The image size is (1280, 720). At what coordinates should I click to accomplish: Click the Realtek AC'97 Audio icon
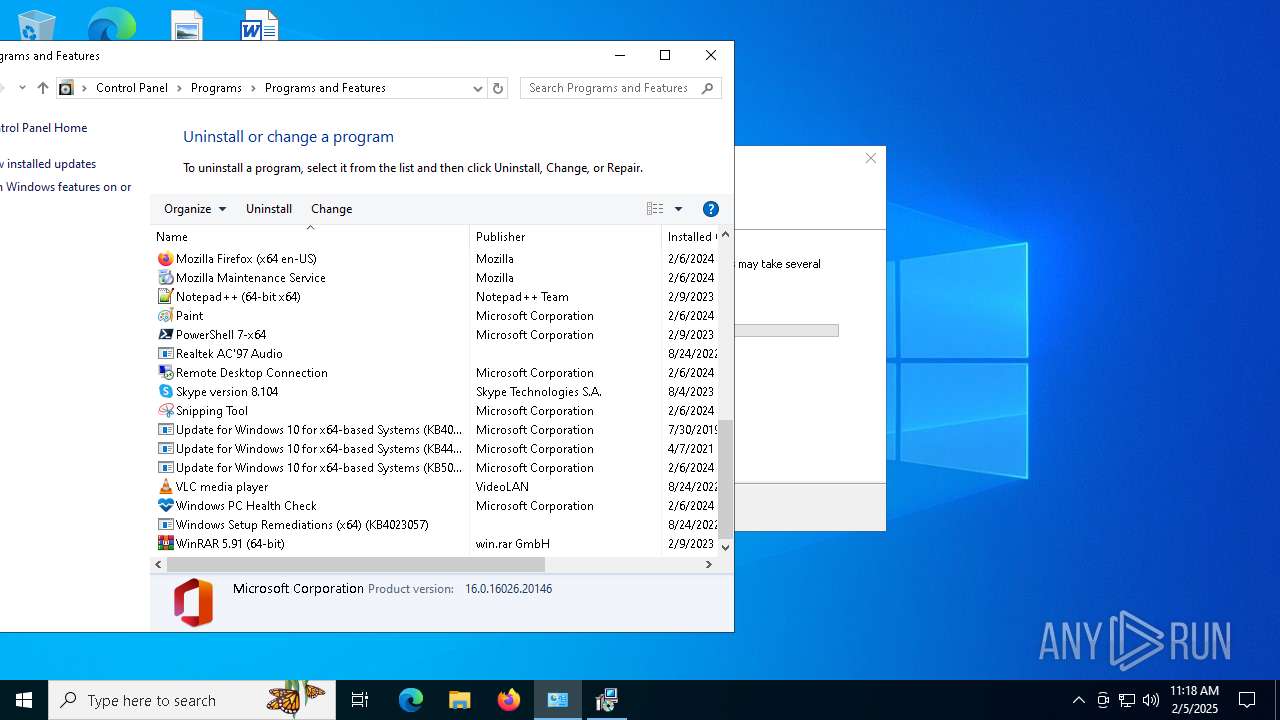pyautogui.click(x=166, y=353)
